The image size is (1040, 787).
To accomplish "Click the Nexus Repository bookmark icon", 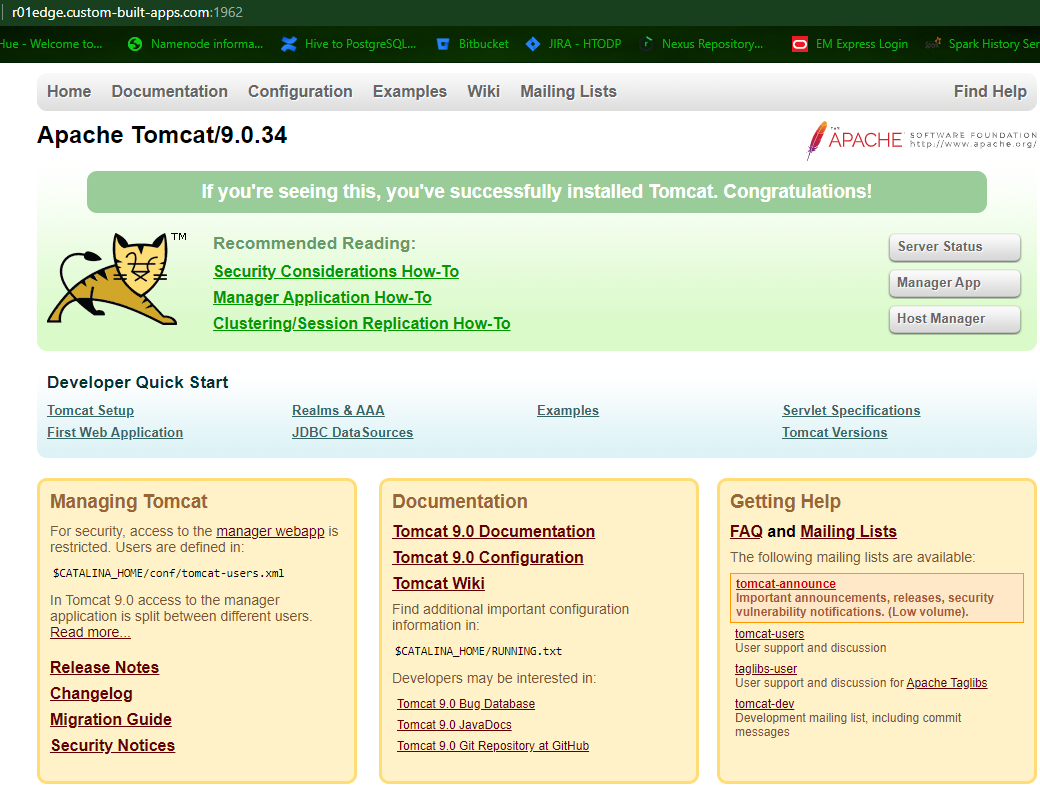I will coord(646,44).
